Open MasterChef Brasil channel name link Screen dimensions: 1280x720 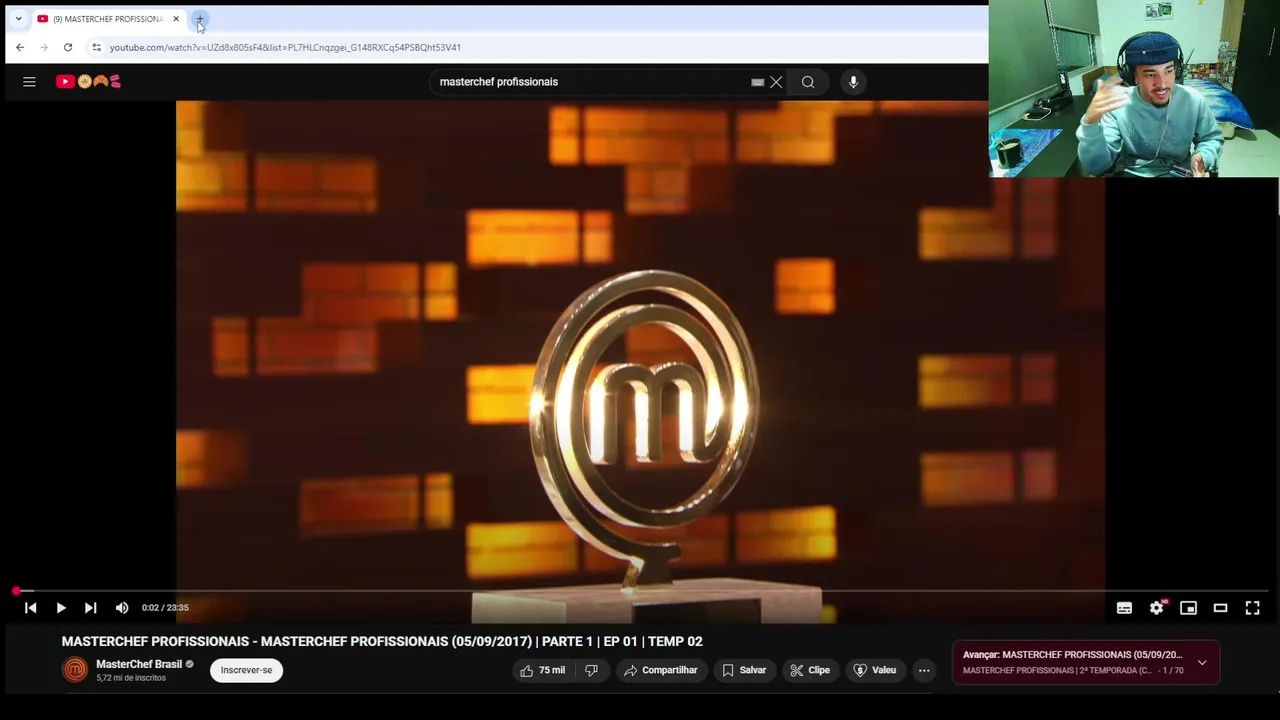[139, 664]
